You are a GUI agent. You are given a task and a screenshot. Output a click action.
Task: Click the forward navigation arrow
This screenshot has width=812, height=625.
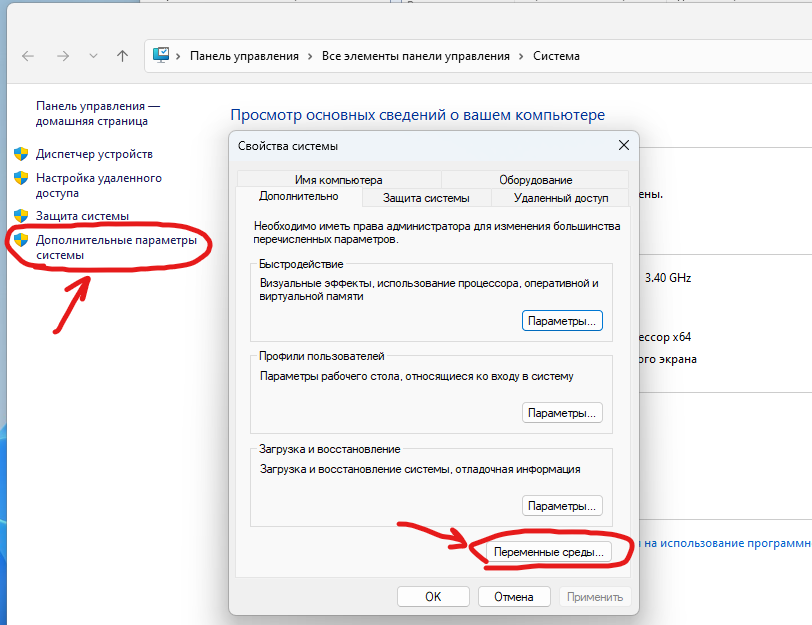point(62,57)
